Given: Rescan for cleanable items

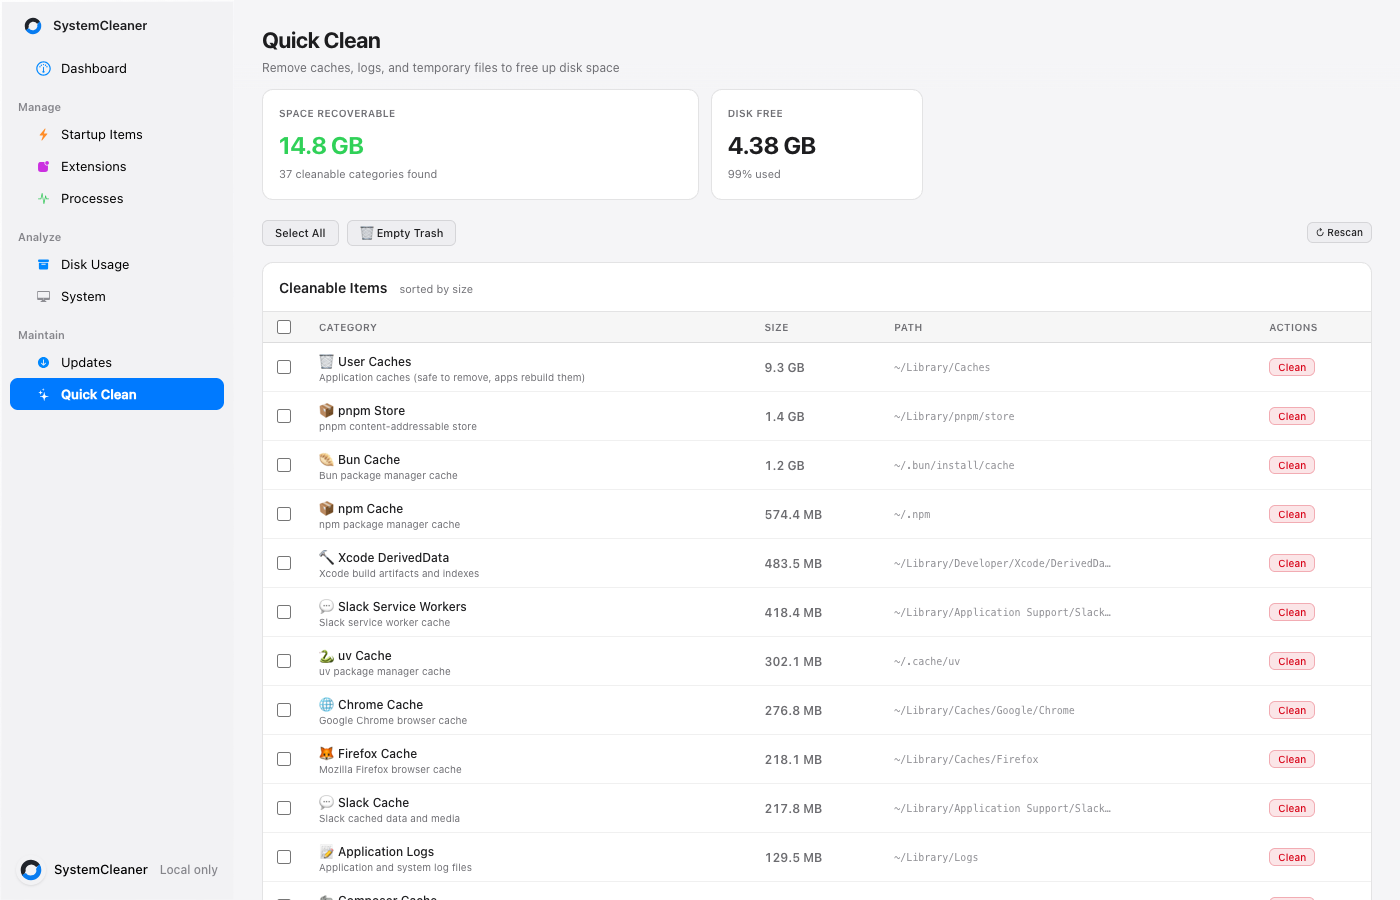Looking at the screenshot, I should (x=1339, y=232).
